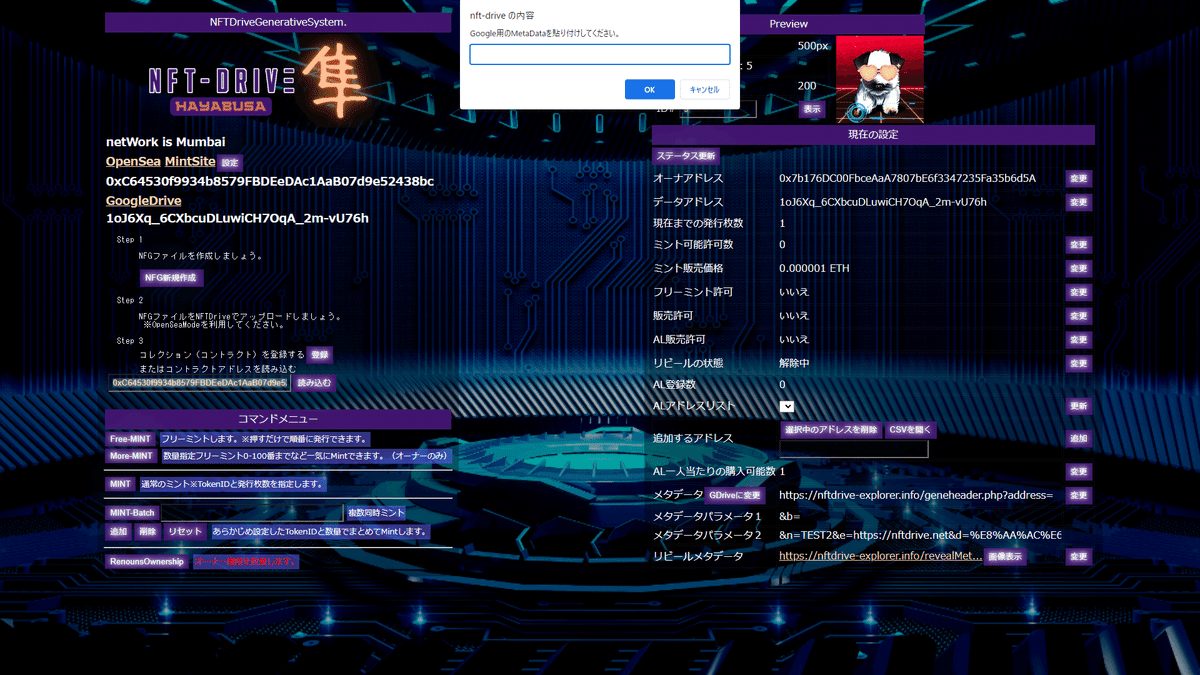The height and width of the screenshot is (675, 1200).
Task: Click the コマンドメニュー header bar
Action: tap(278, 419)
